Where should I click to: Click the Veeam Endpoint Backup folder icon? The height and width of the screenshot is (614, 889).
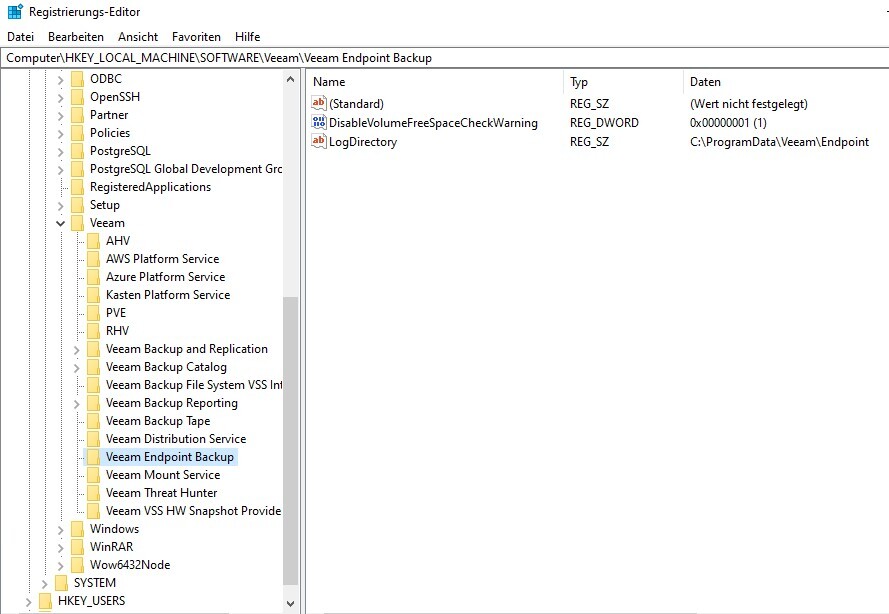click(94, 457)
